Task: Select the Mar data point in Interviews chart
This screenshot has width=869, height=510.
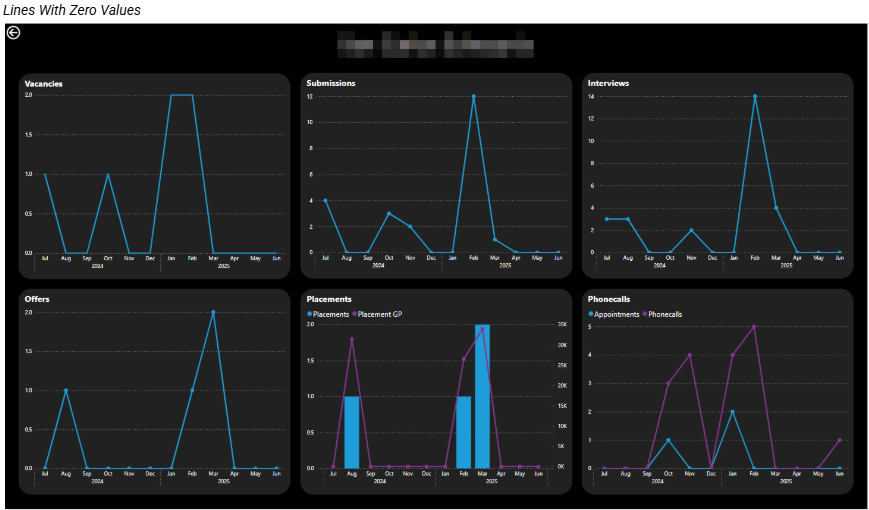Action: pos(776,208)
